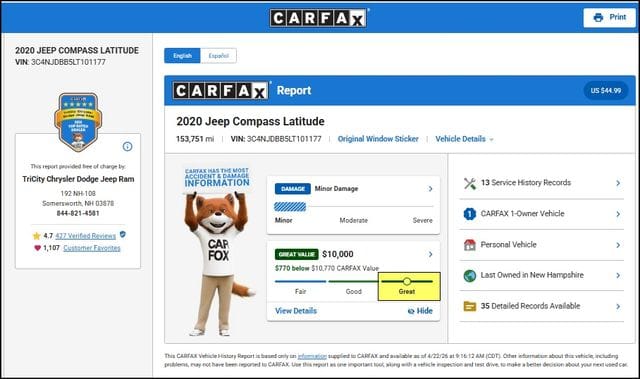Click the verified shield icon beside reviews
This screenshot has height=379, width=640.
[122, 235]
